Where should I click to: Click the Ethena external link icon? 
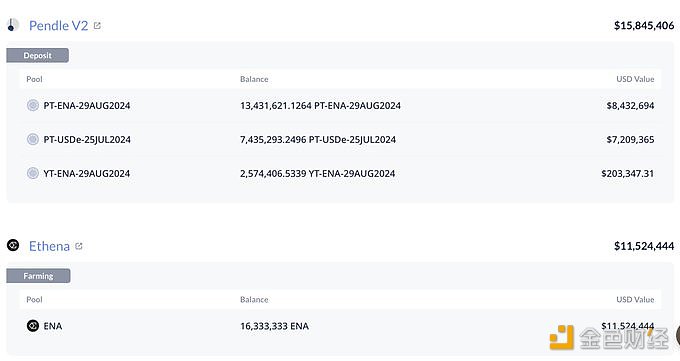[x=78, y=246]
